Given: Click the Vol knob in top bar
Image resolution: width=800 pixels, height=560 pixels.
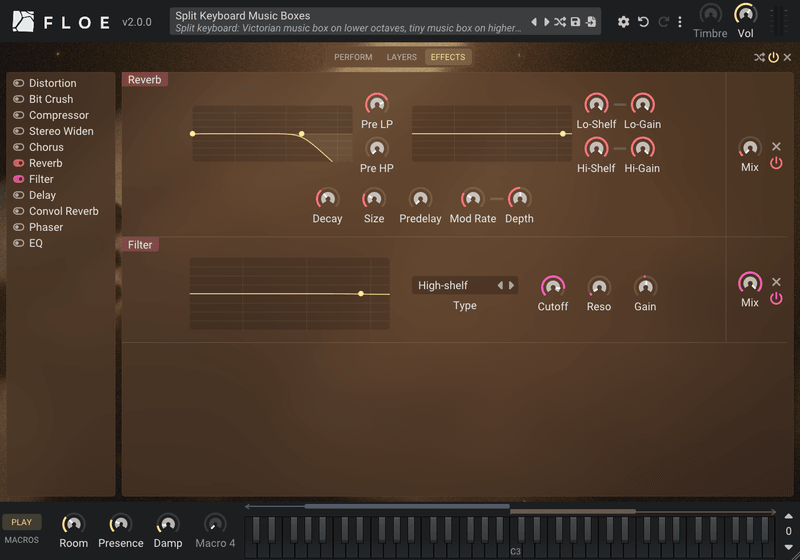Looking at the screenshot, I should (745, 14).
